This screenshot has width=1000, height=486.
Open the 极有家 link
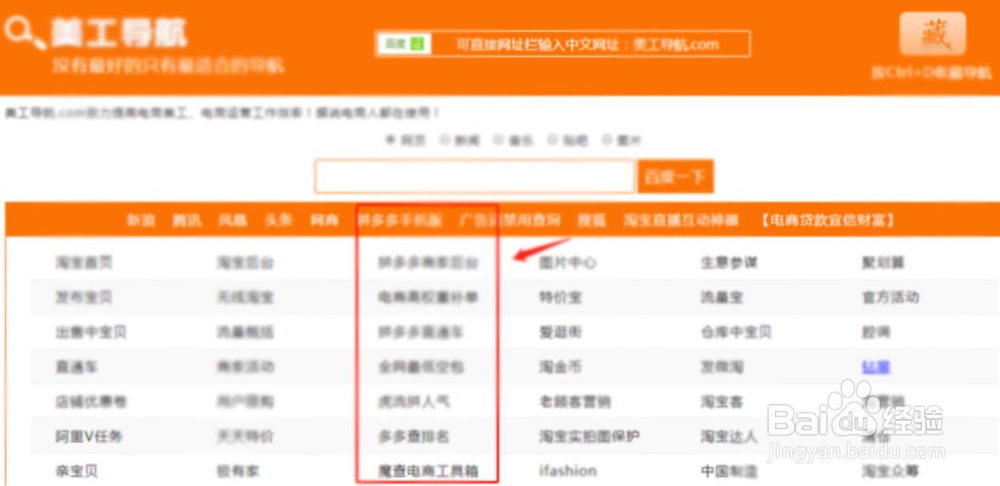(238, 472)
